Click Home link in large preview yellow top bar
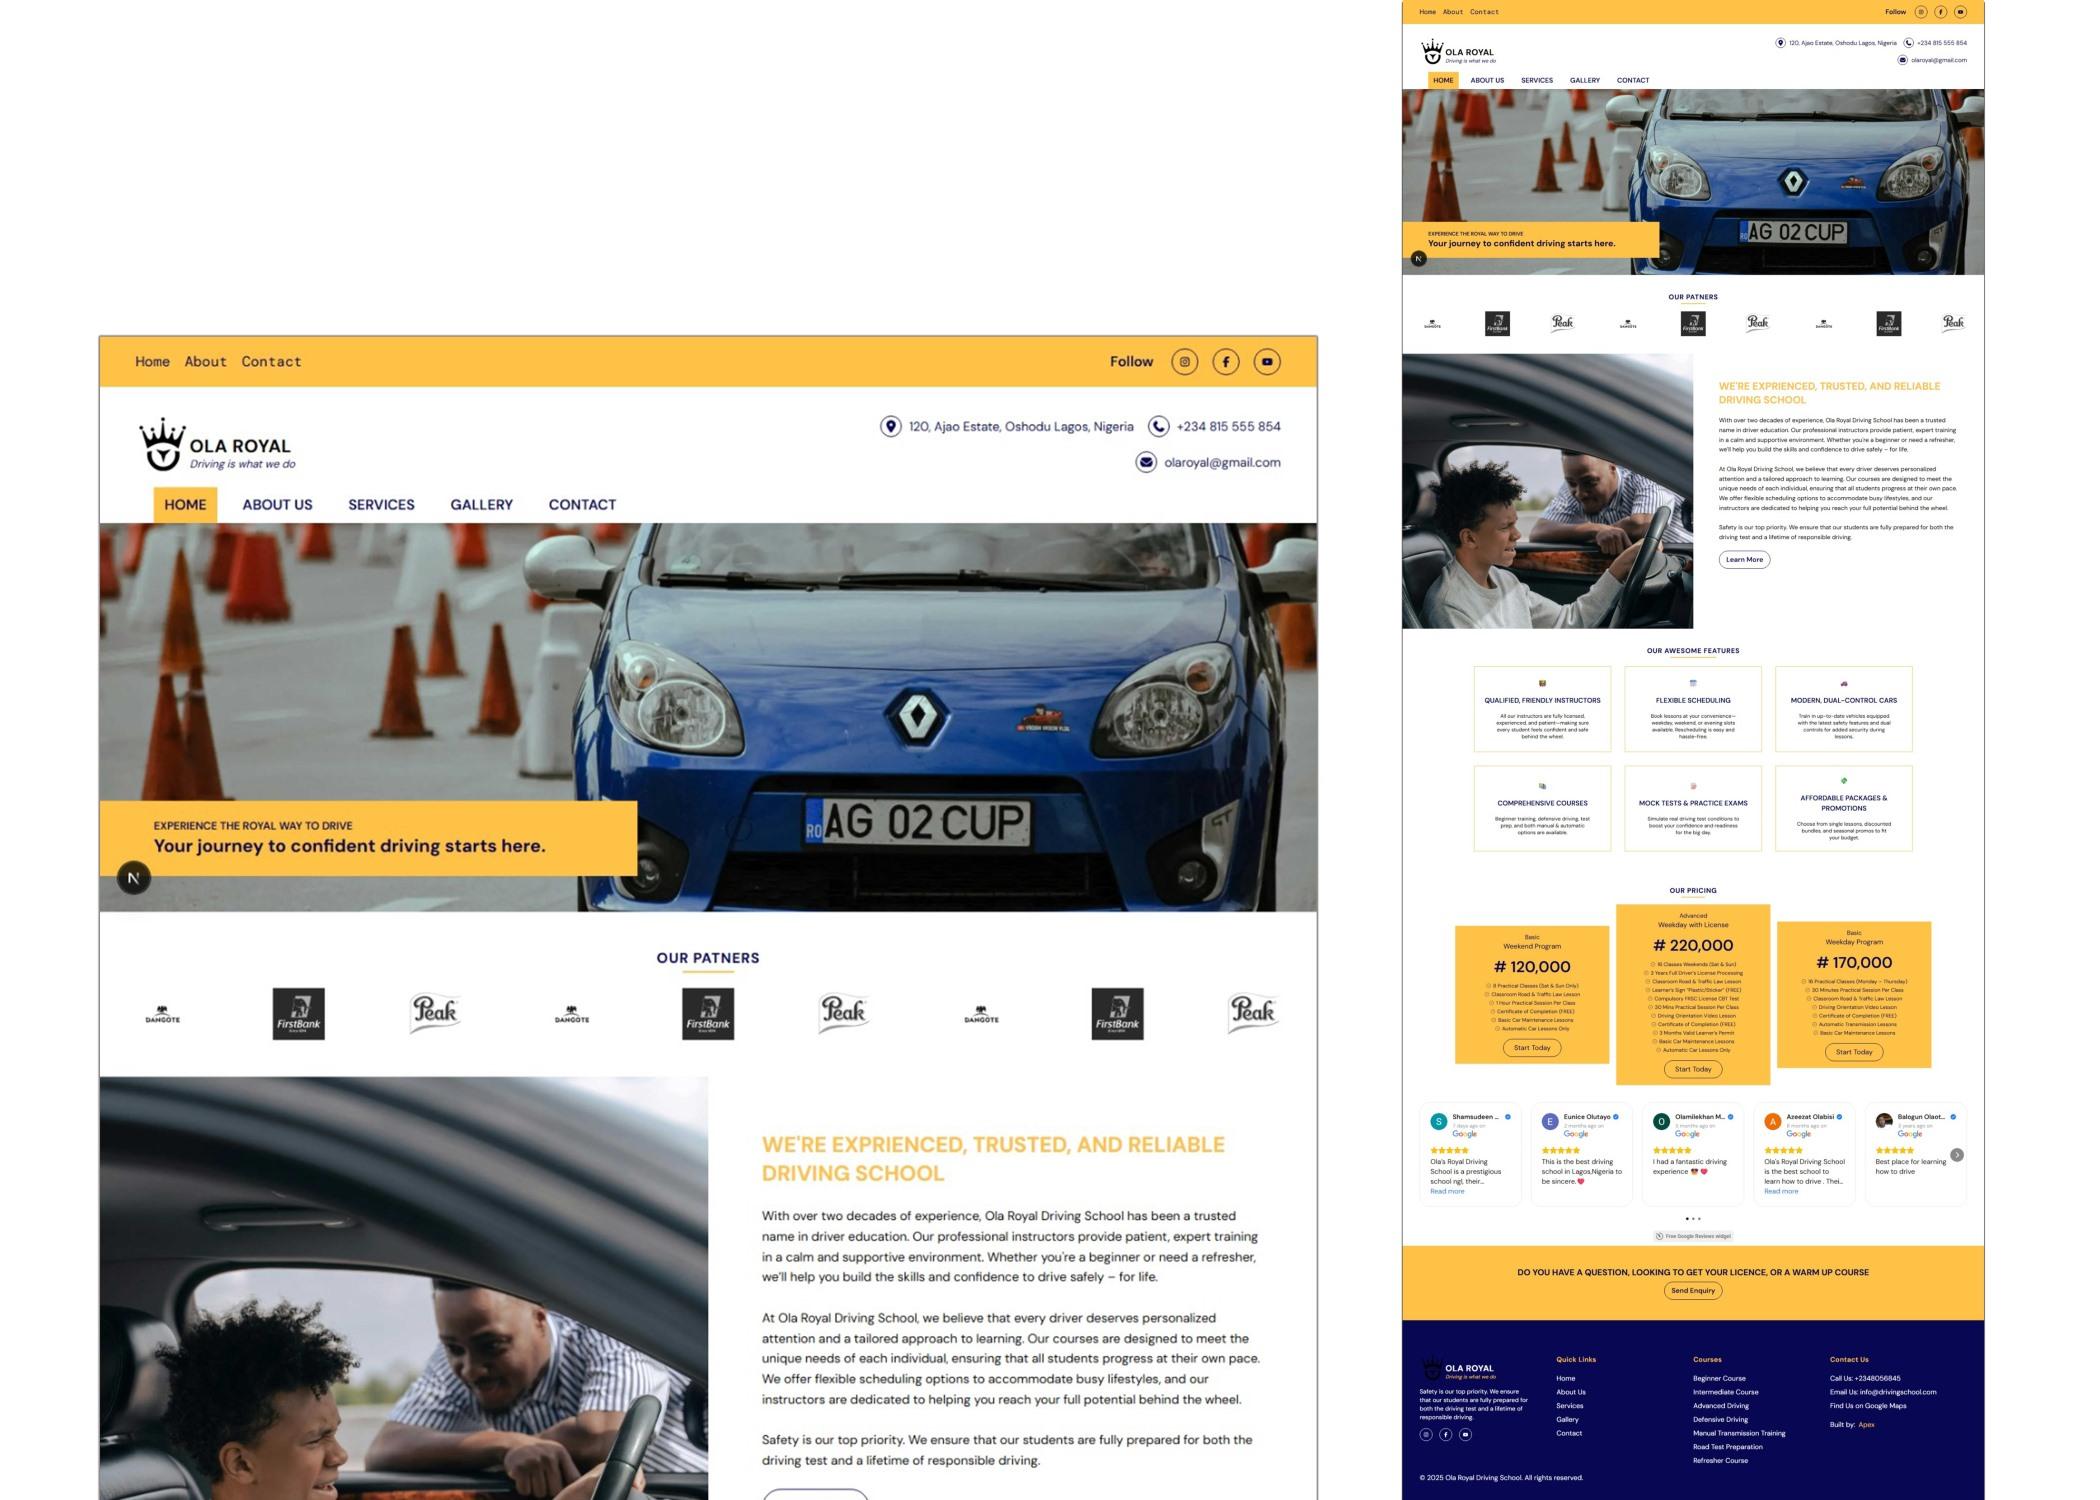The width and height of the screenshot is (2100, 1500). tap(152, 362)
